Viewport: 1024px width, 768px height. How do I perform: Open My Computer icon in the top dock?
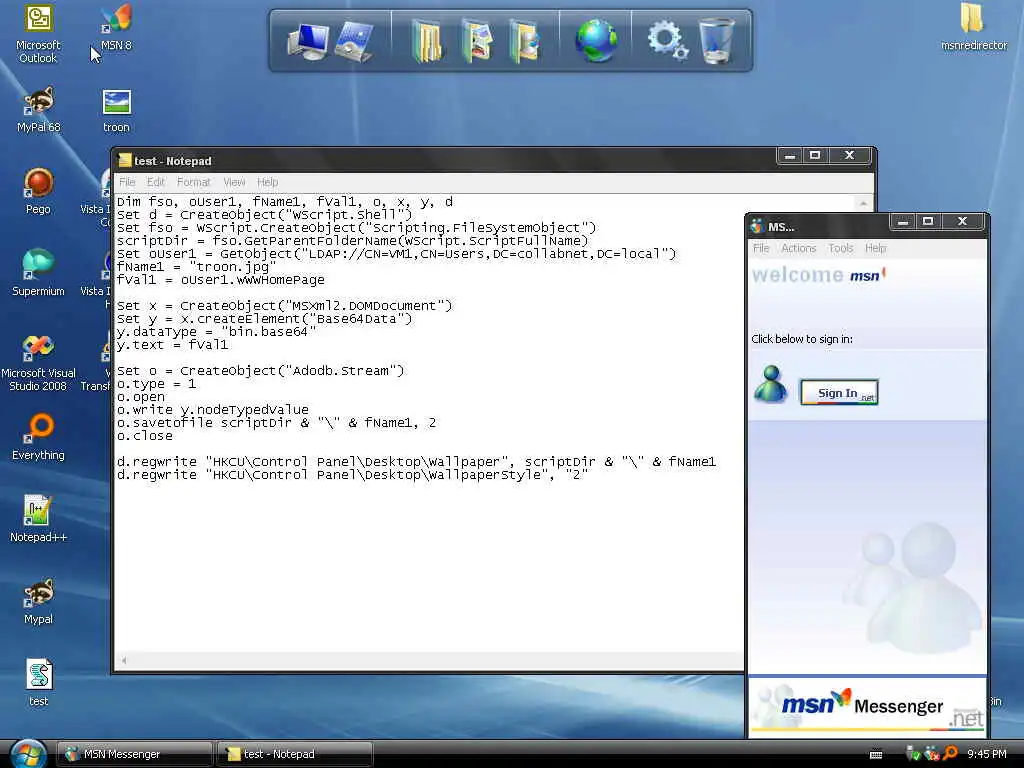(x=307, y=40)
